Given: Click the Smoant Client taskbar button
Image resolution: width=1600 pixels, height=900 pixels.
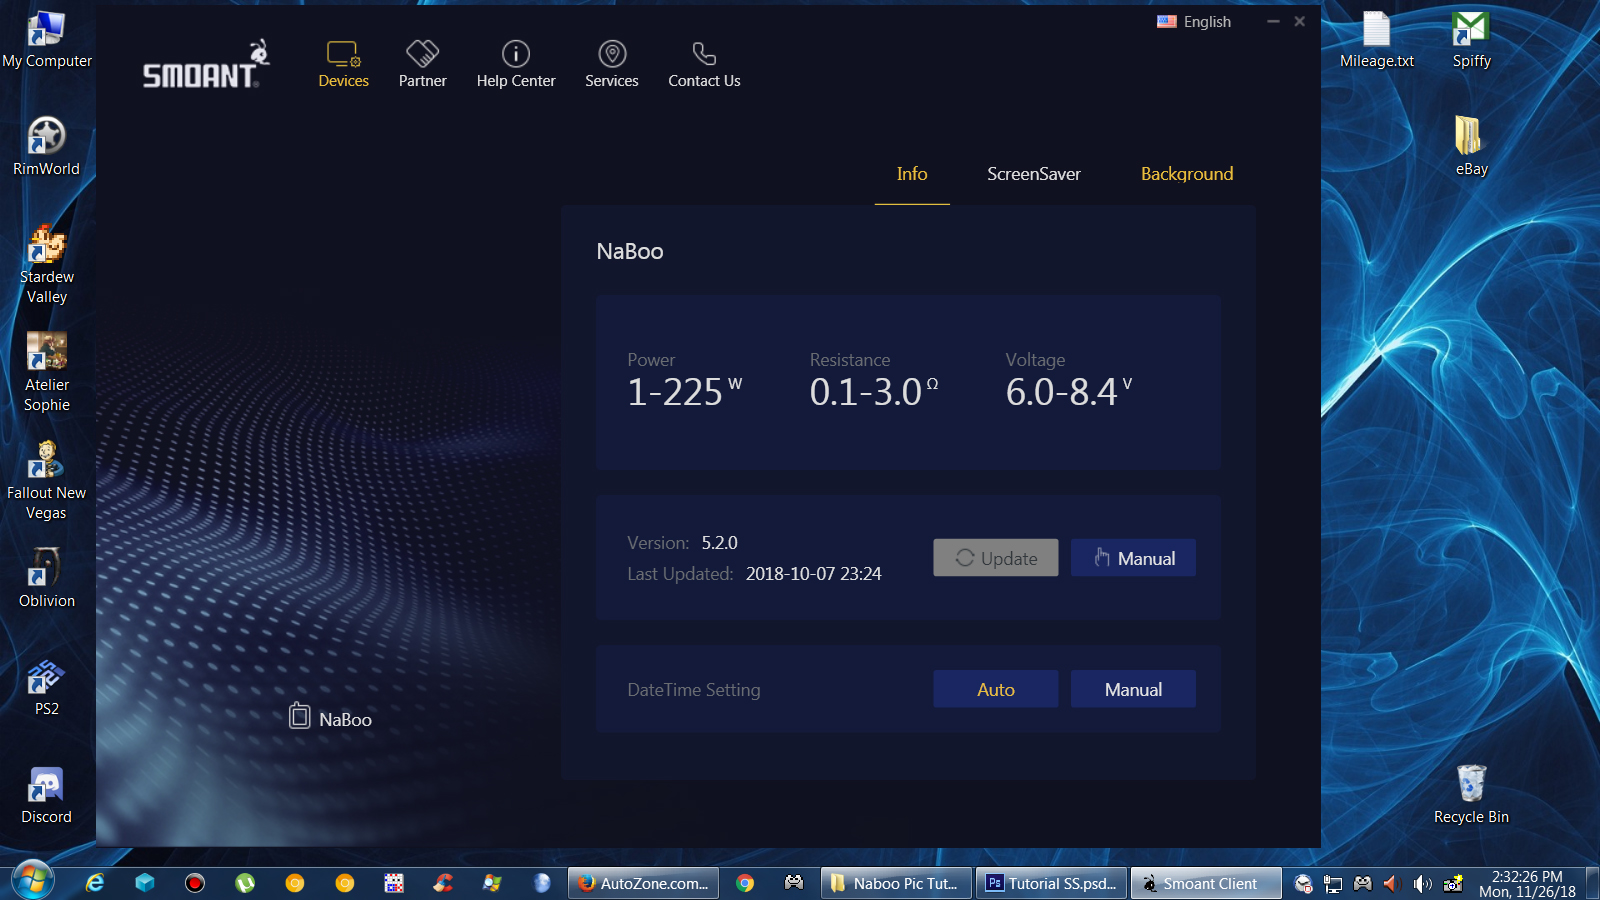Looking at the screenshot, I should click(x=1206, y=883).
